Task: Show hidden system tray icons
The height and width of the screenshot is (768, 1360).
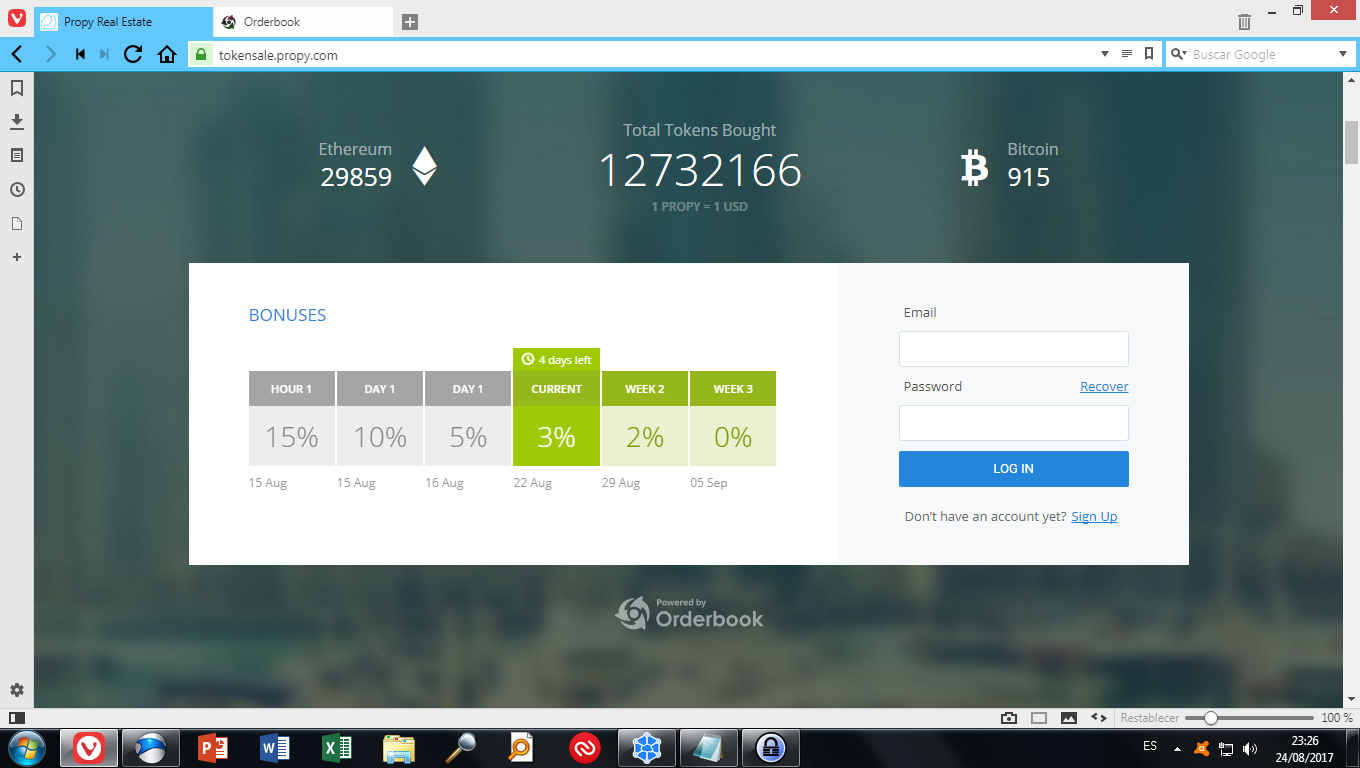Action: [1177, 748]
